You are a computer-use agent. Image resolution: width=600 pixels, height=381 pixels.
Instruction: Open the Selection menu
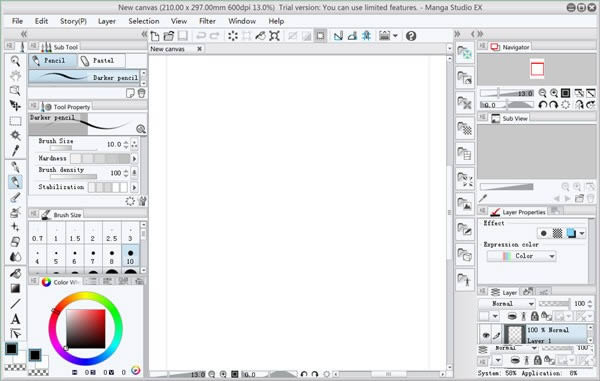point(143,21)
